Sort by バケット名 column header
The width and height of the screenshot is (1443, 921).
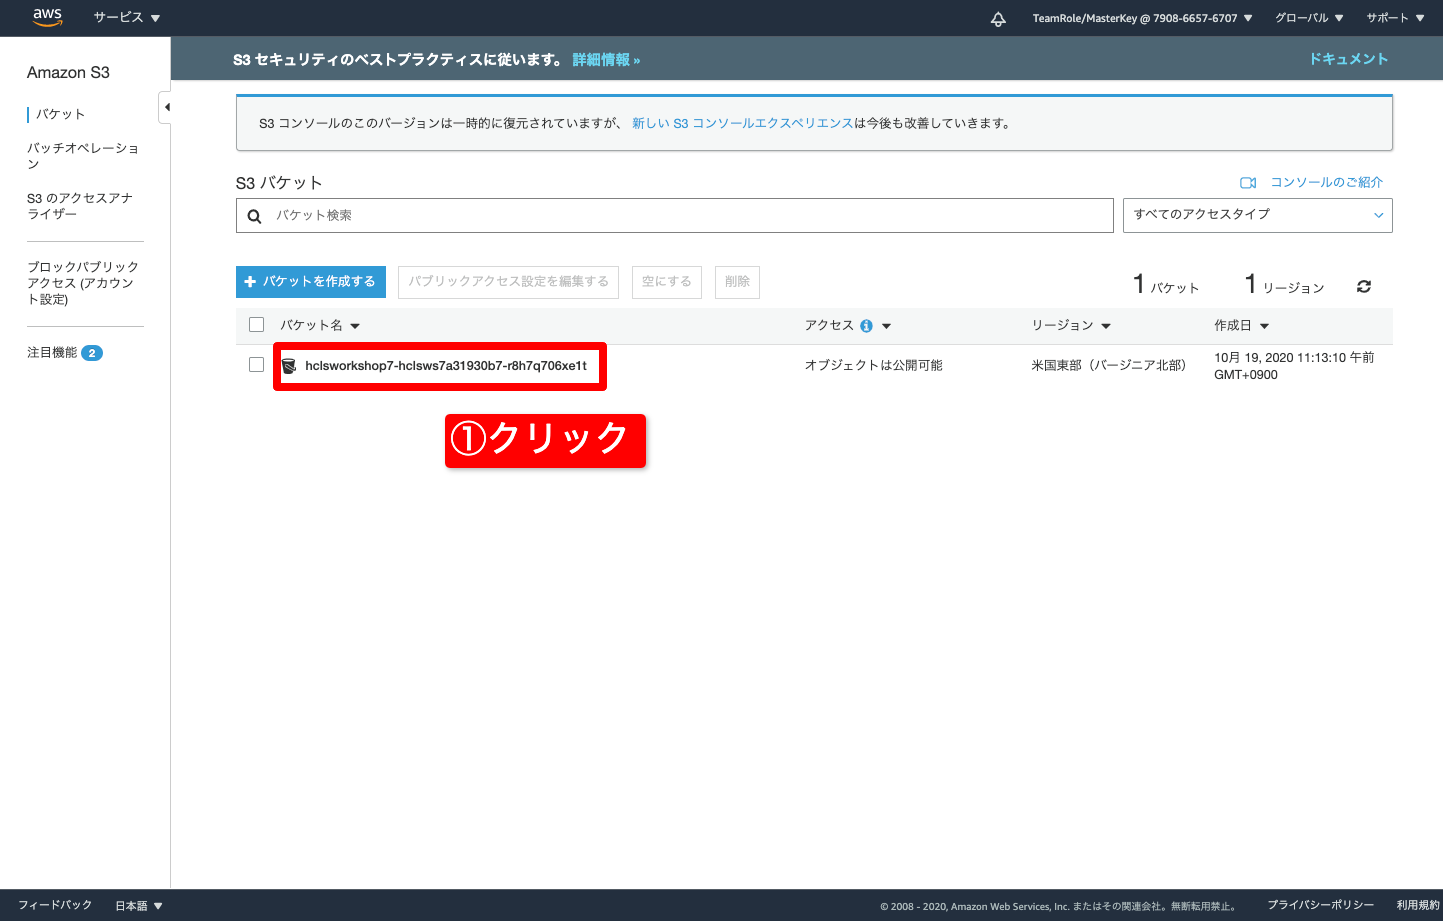(320, 325)
